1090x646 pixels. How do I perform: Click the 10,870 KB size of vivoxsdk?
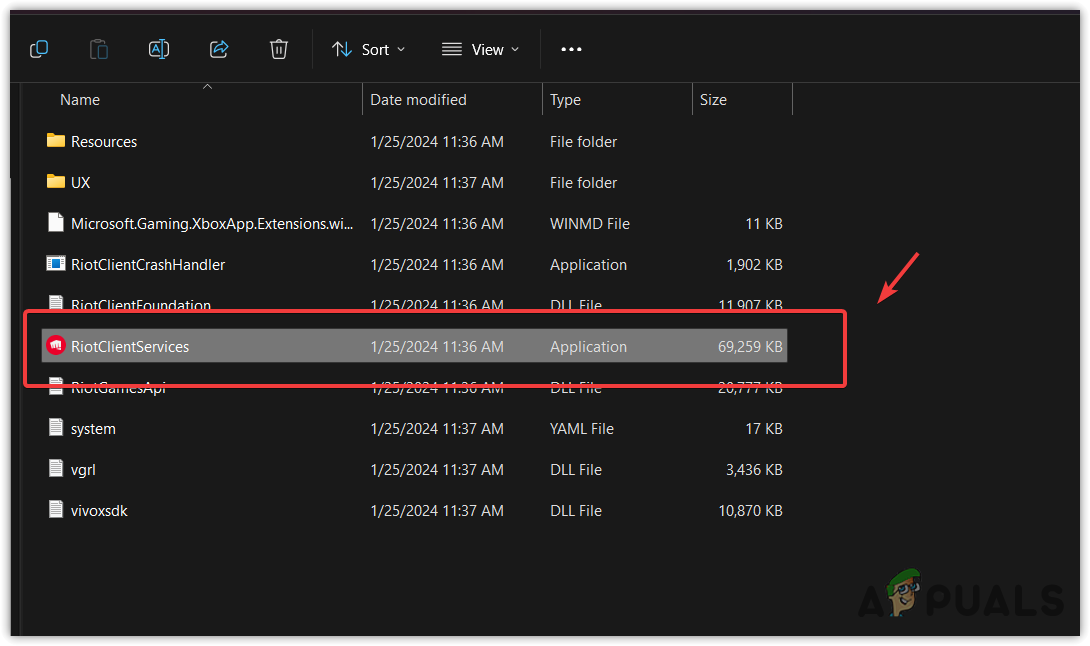coord(750,511)
